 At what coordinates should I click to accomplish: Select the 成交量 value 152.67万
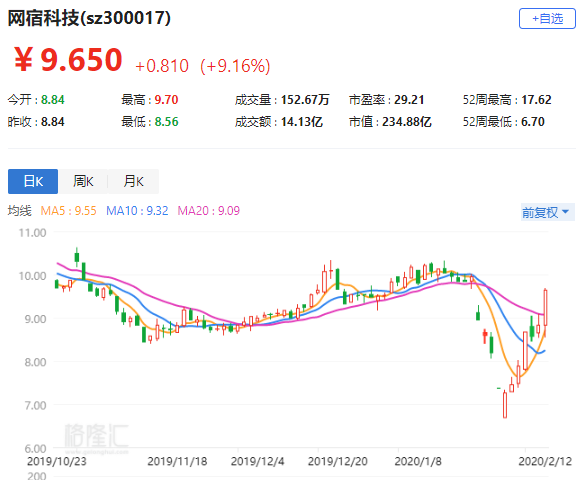click(305, 99)
